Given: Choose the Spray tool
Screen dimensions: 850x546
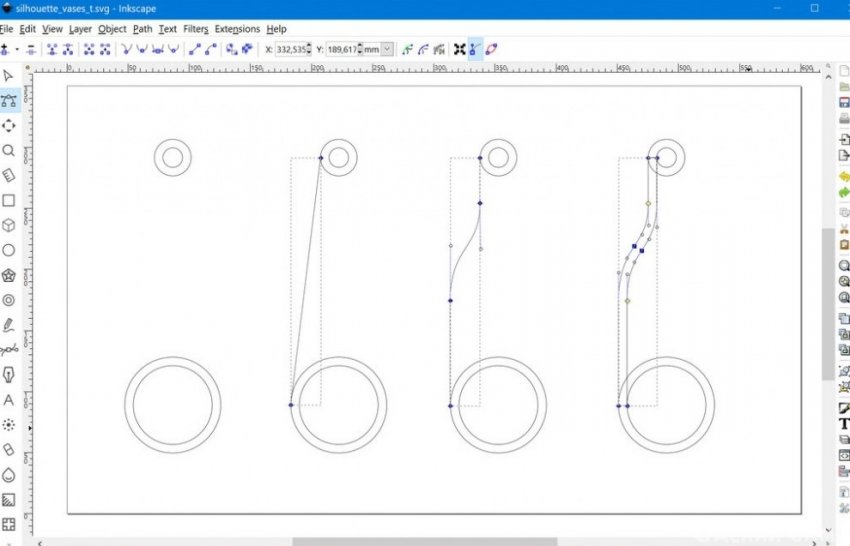Looking at the screenshot, I should (x=9, y=425).
